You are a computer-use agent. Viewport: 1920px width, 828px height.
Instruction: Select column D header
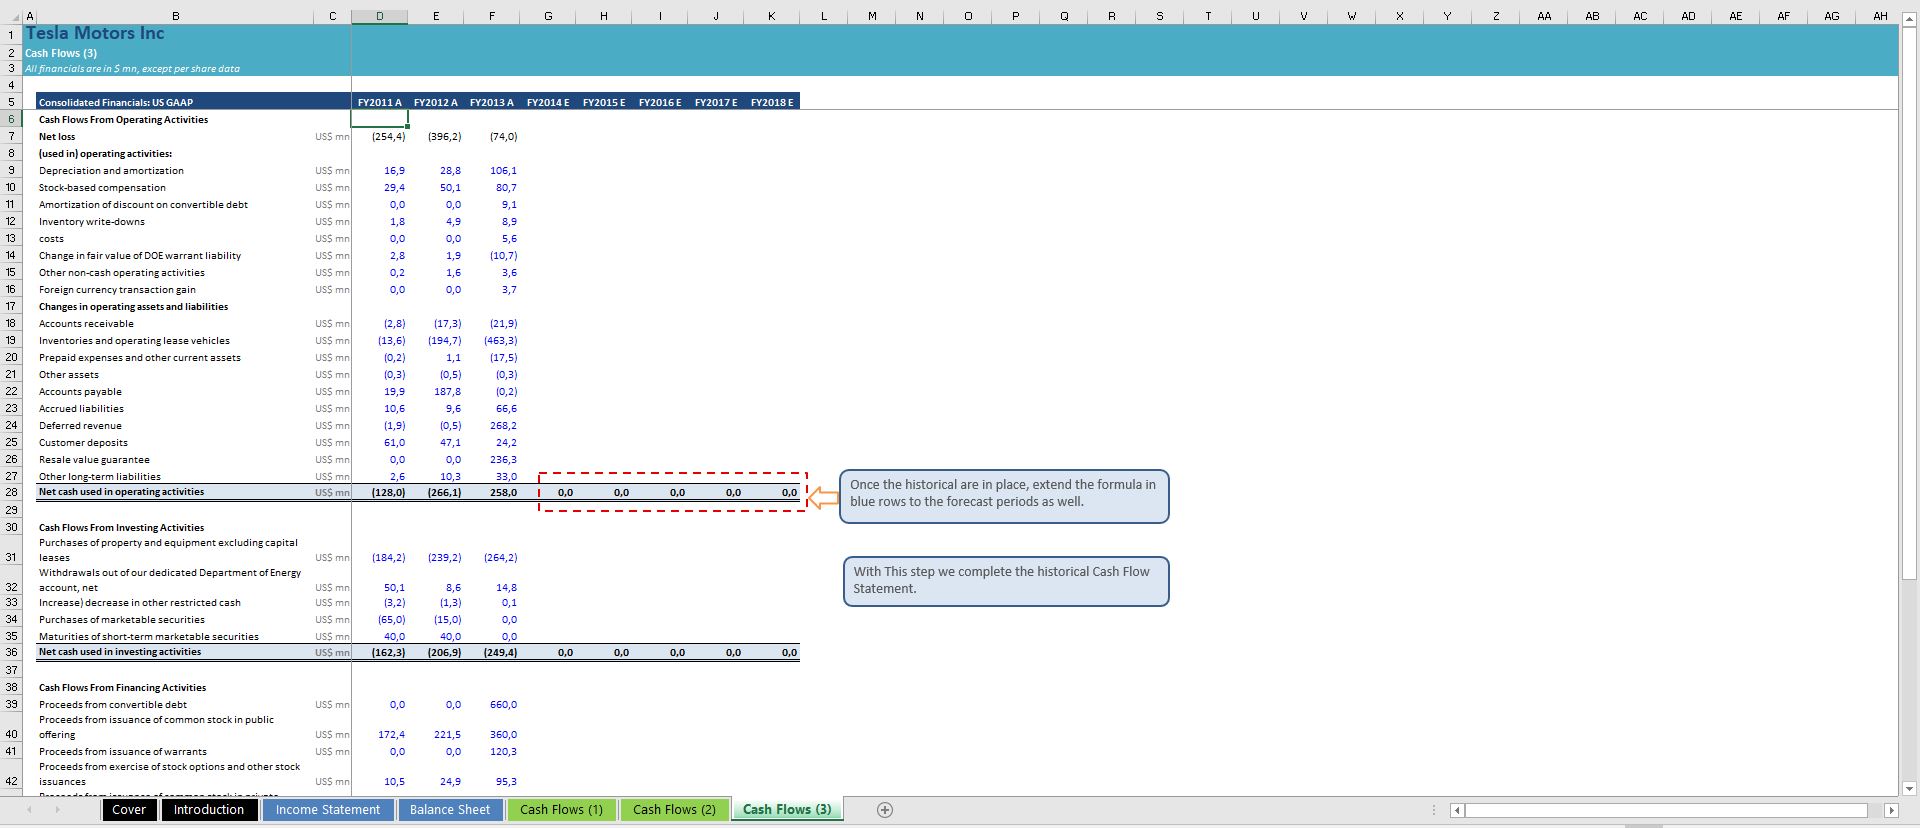point(380,16)
